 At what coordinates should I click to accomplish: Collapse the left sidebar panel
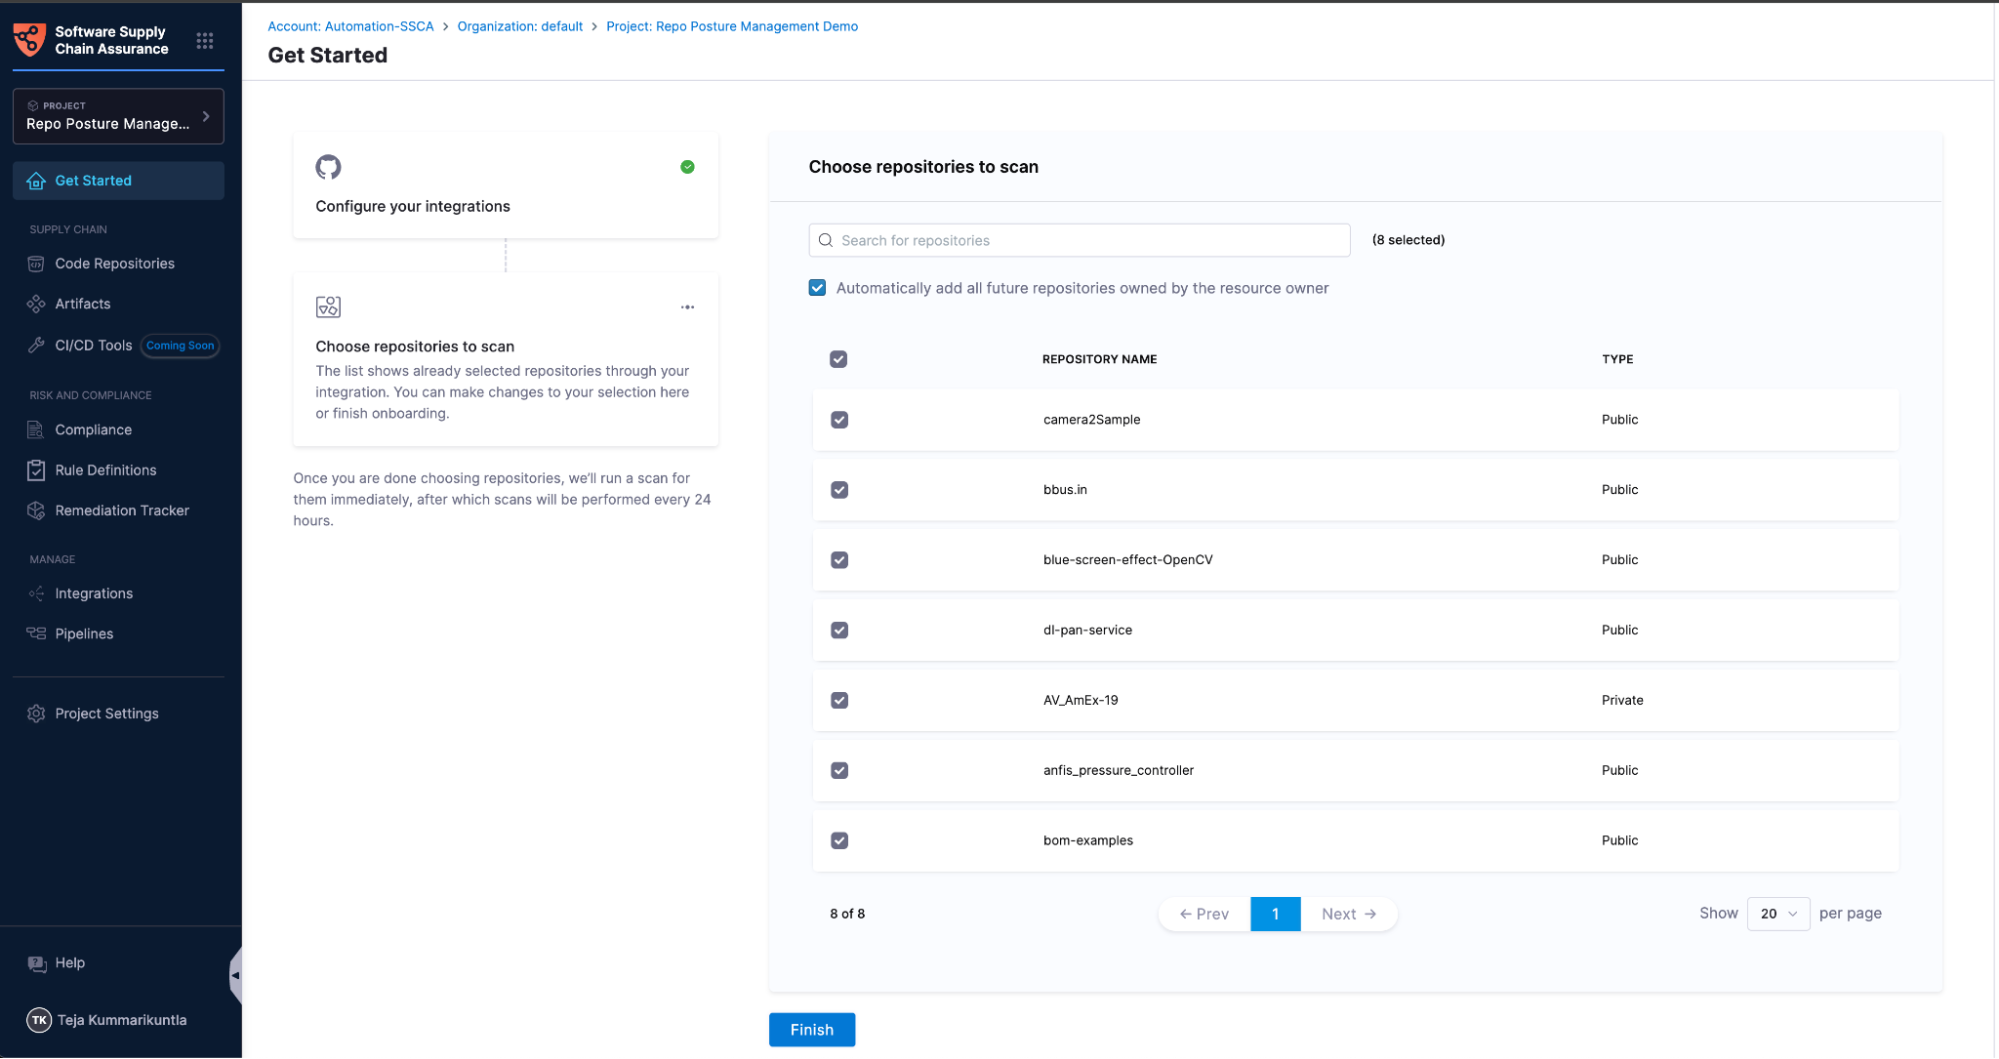[235, 975]
